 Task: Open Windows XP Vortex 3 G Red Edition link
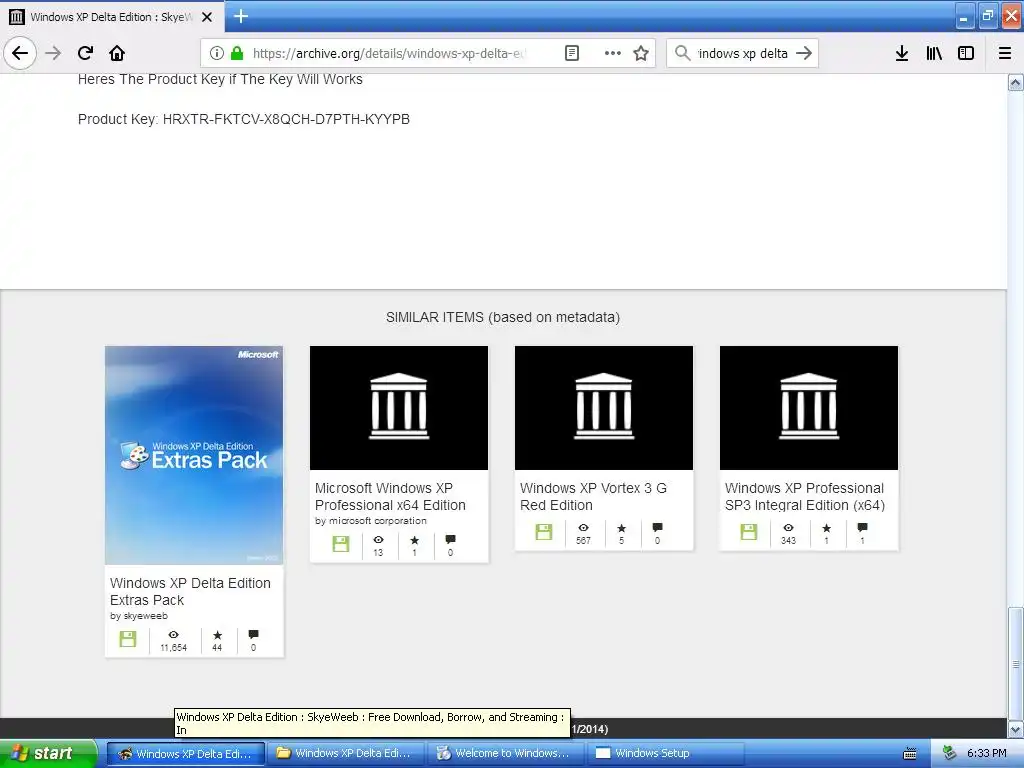tap(594, 496)
